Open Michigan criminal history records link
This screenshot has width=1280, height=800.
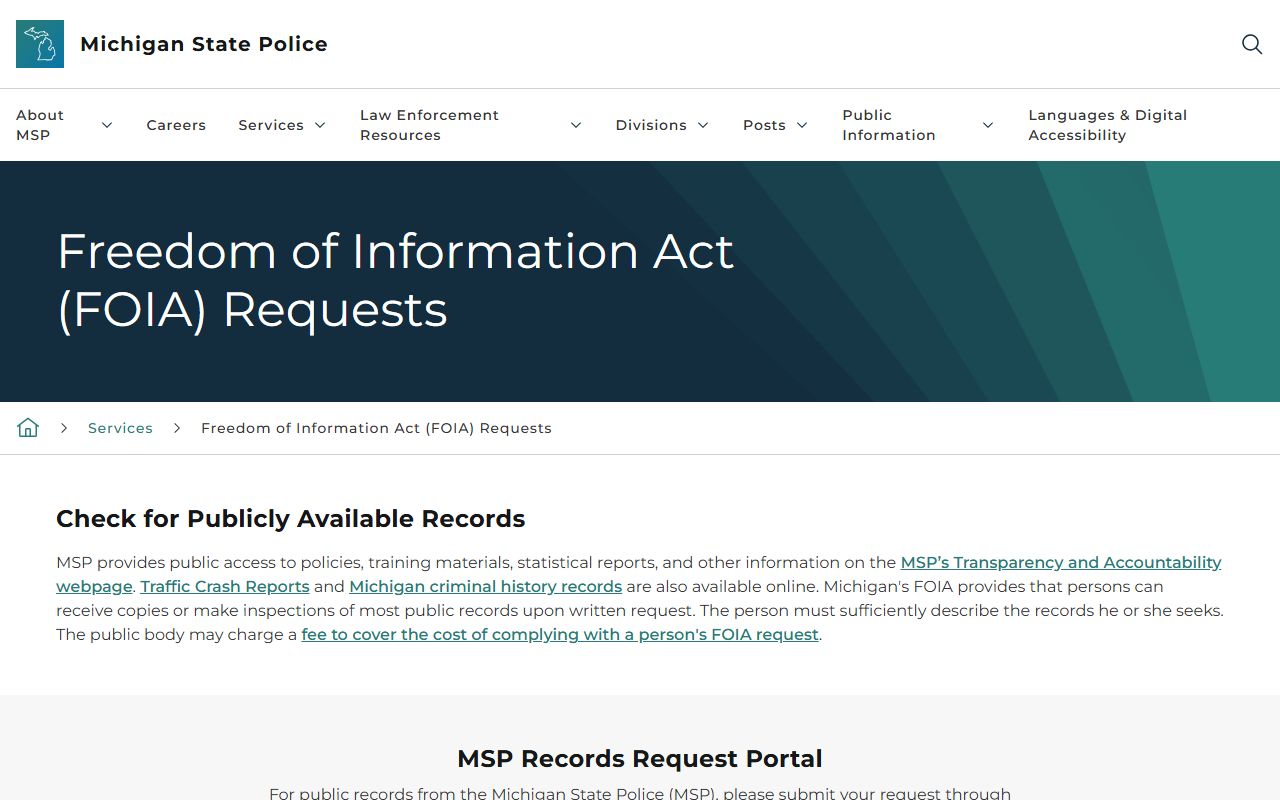(x=486, y=586)
